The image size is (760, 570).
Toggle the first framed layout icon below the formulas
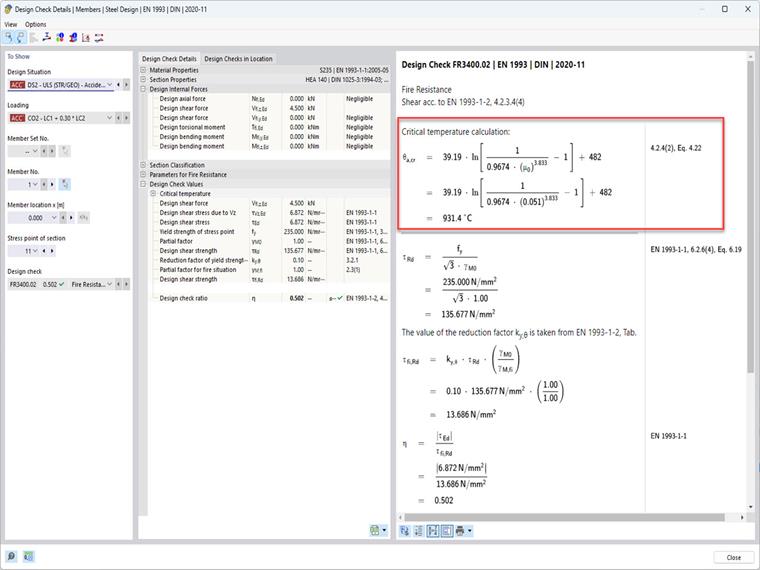click(x=433, y=531)
